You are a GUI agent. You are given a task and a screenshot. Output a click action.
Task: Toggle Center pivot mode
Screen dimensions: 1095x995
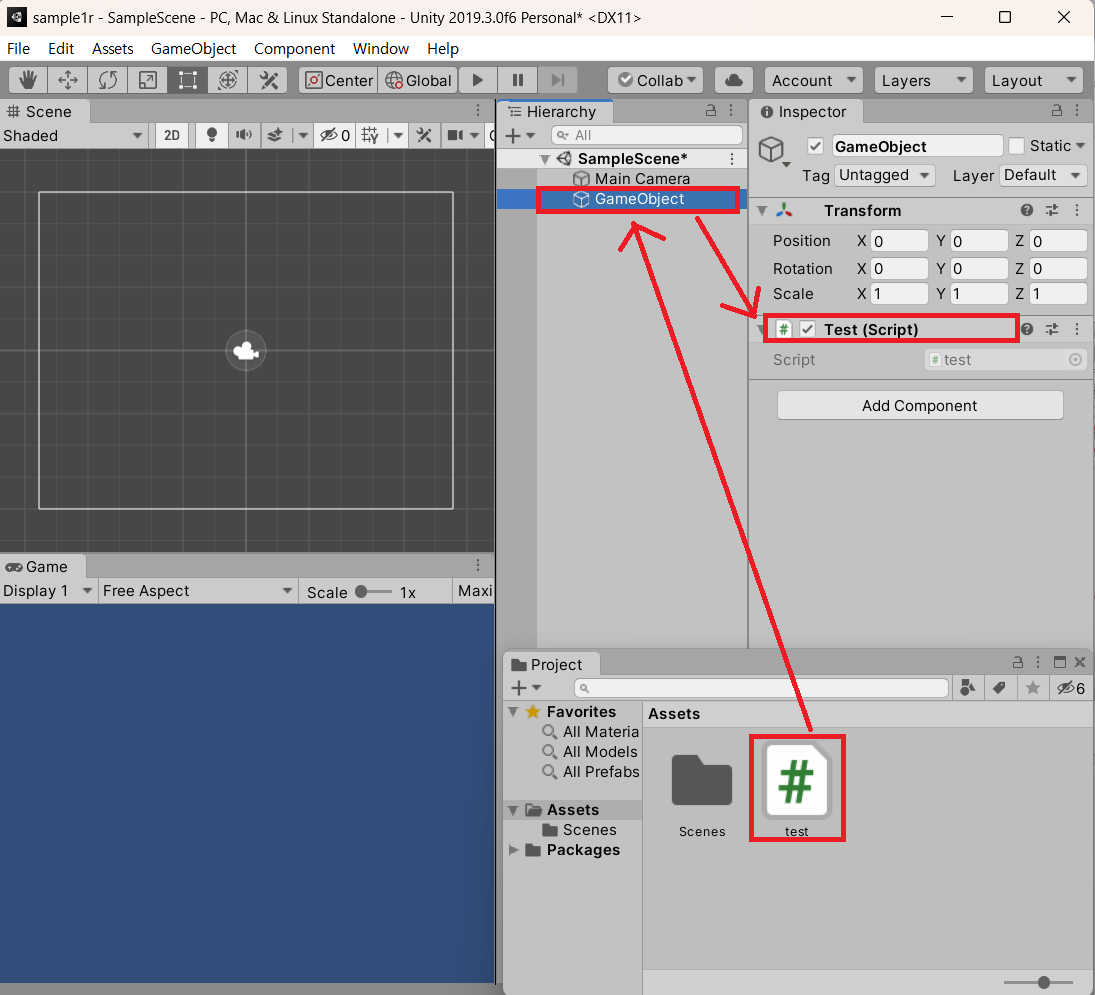click(339, 80)
